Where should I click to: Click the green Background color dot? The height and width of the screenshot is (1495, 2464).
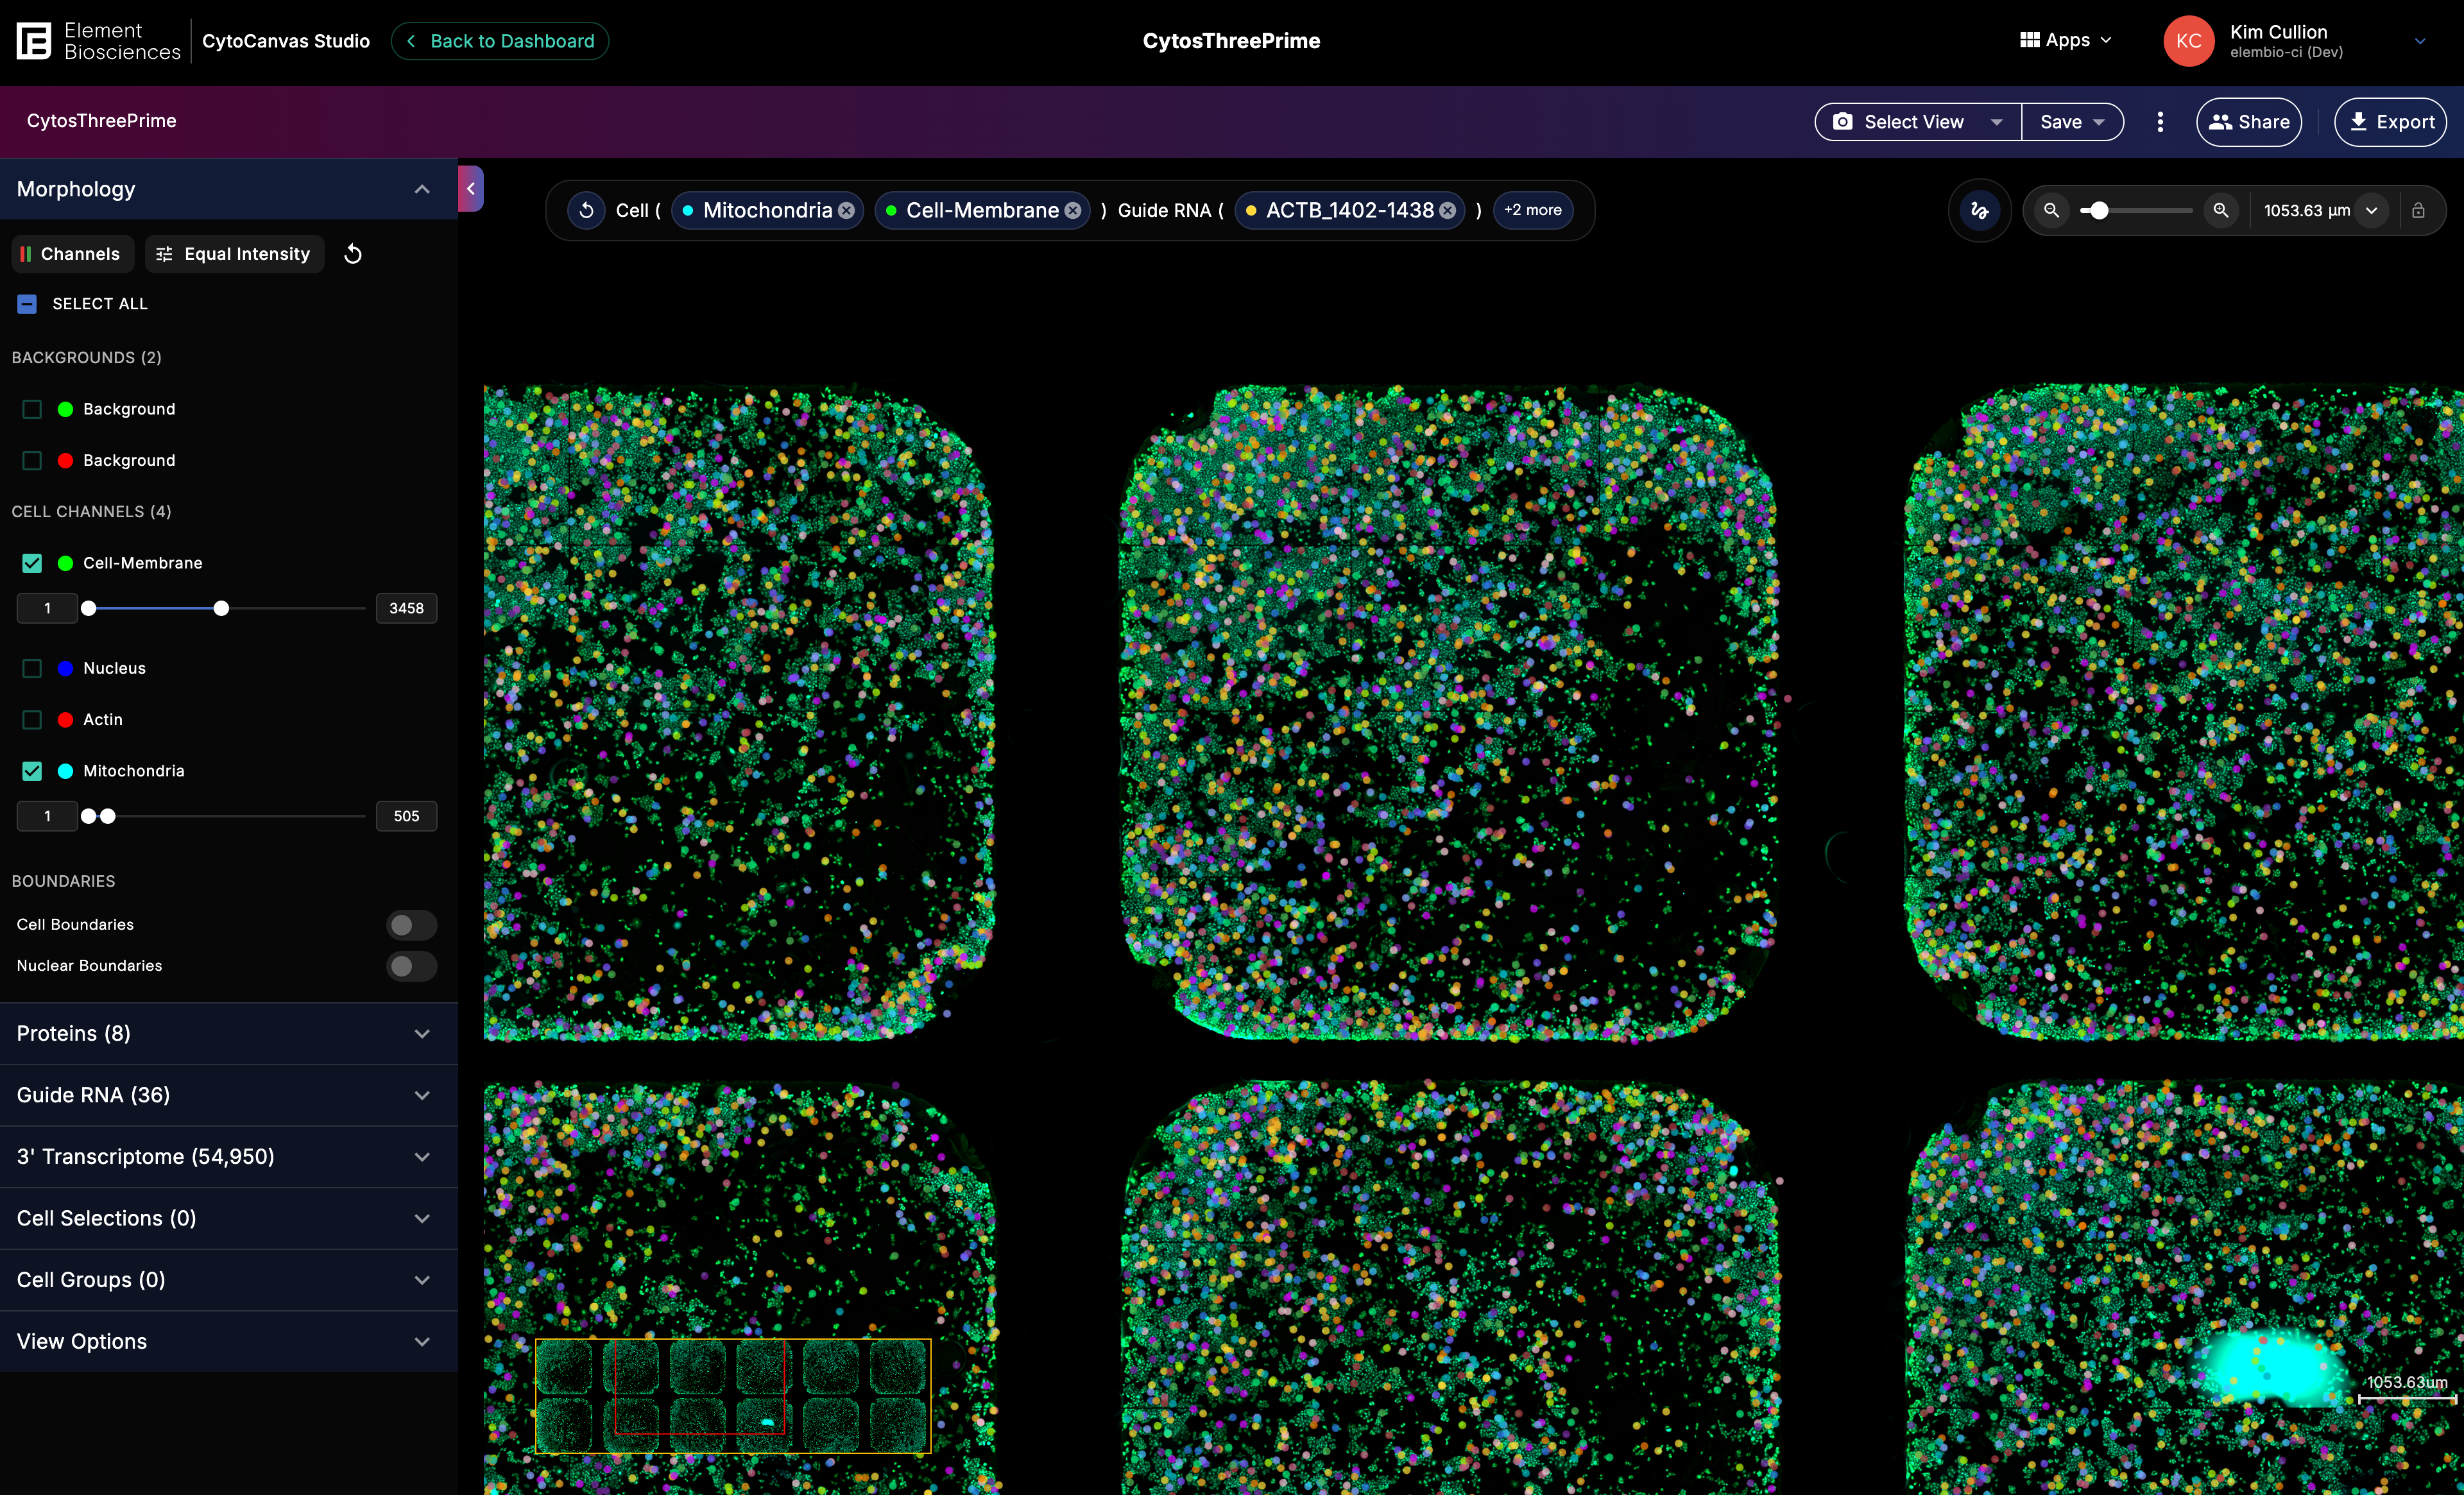pos(66,409)
